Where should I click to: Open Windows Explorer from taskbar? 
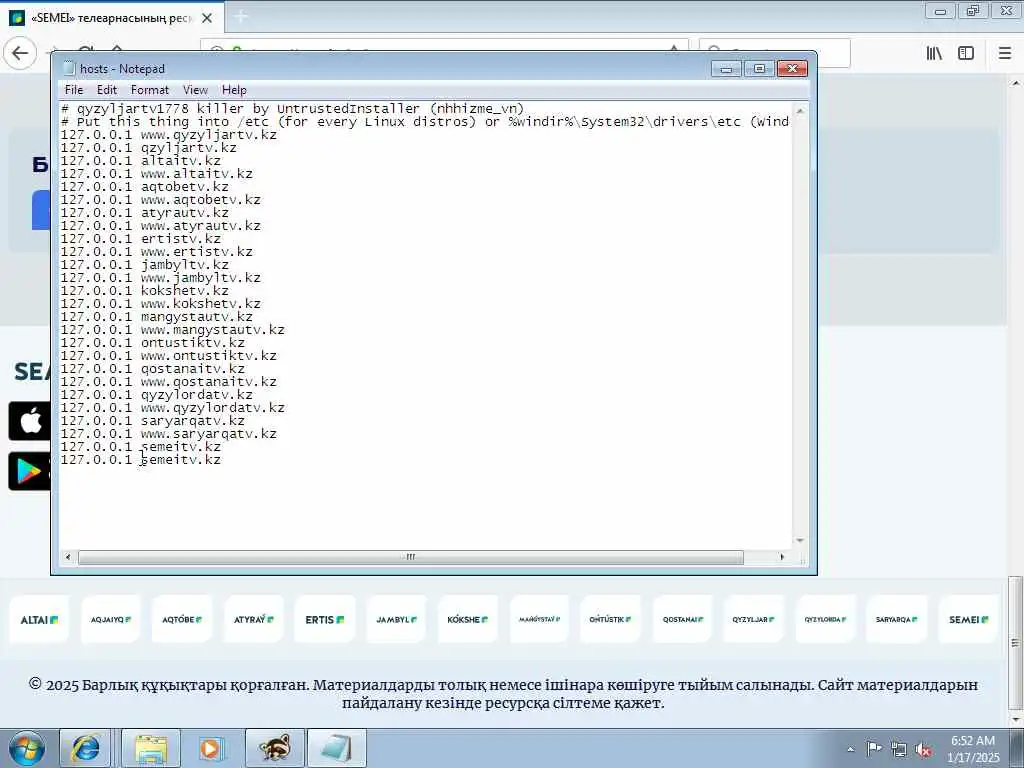[x=151, y=748]
